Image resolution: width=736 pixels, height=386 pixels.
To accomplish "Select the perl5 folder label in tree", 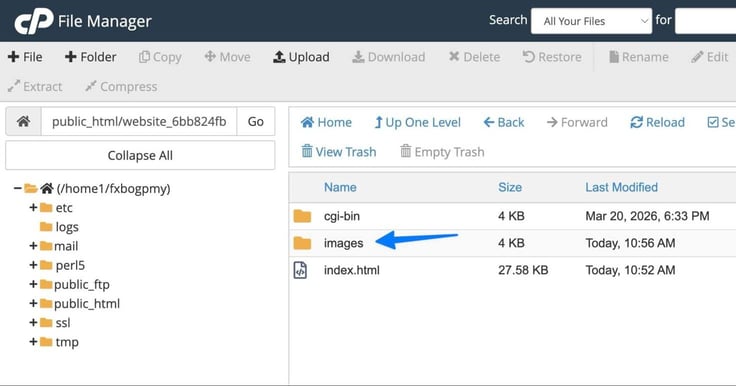I will point(70,265).
